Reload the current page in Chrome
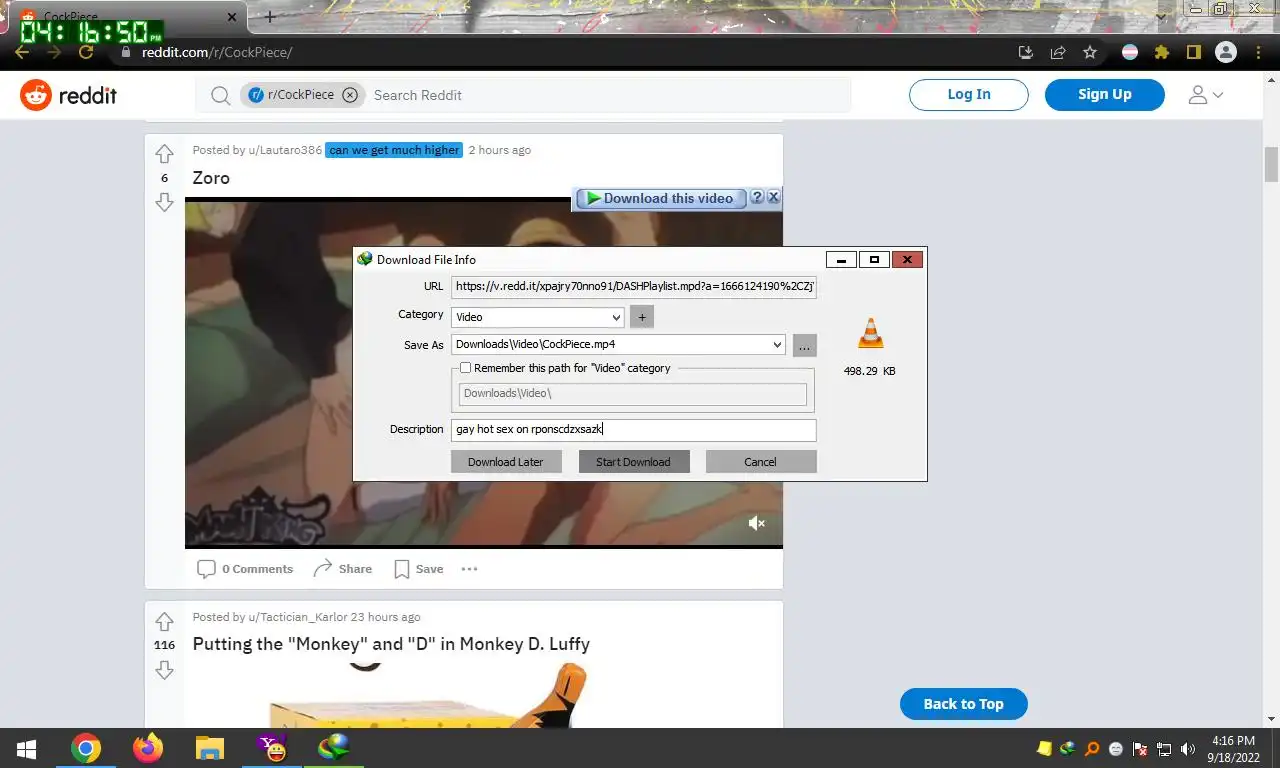This screenshot has height=768, width=1280. 86,52
